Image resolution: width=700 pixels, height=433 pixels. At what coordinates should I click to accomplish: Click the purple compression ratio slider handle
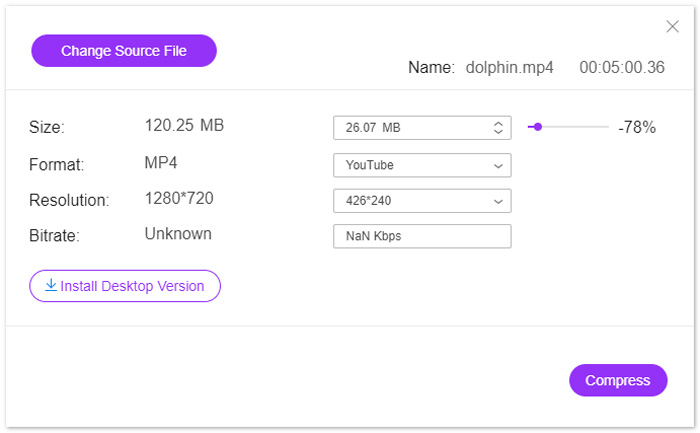coord(538,127)
